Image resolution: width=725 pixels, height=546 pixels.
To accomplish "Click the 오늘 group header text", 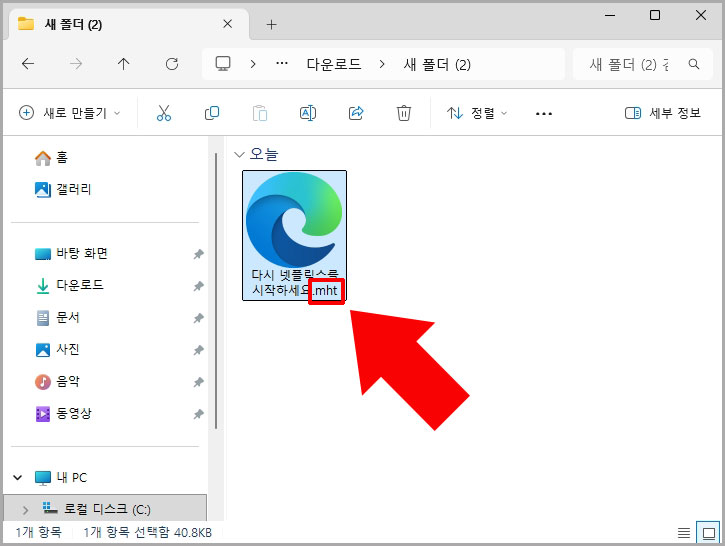I will pyautogui.click(x=264, y=153).
